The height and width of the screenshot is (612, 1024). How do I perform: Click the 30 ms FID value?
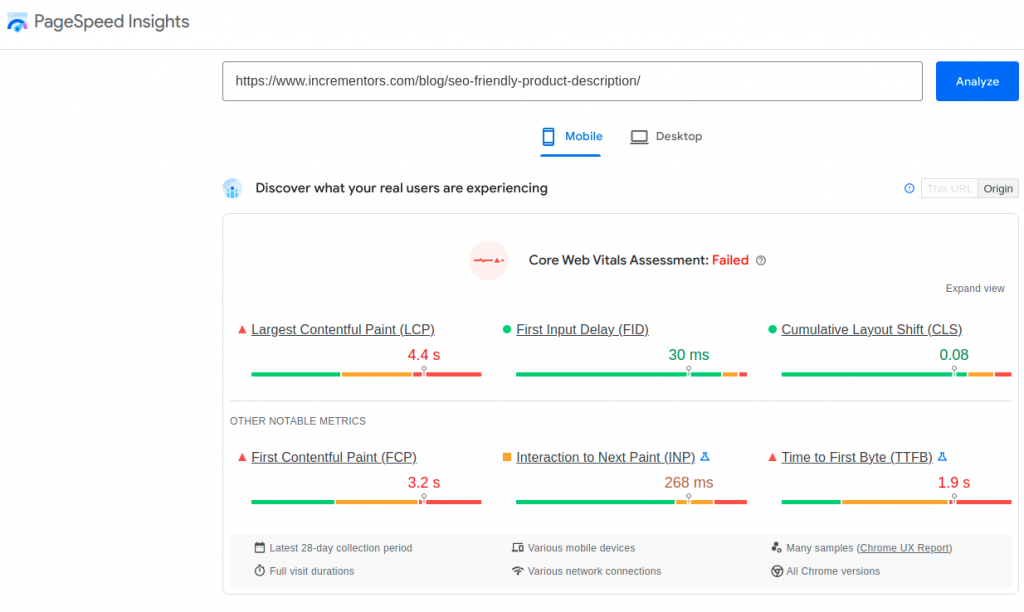point(688,355)
